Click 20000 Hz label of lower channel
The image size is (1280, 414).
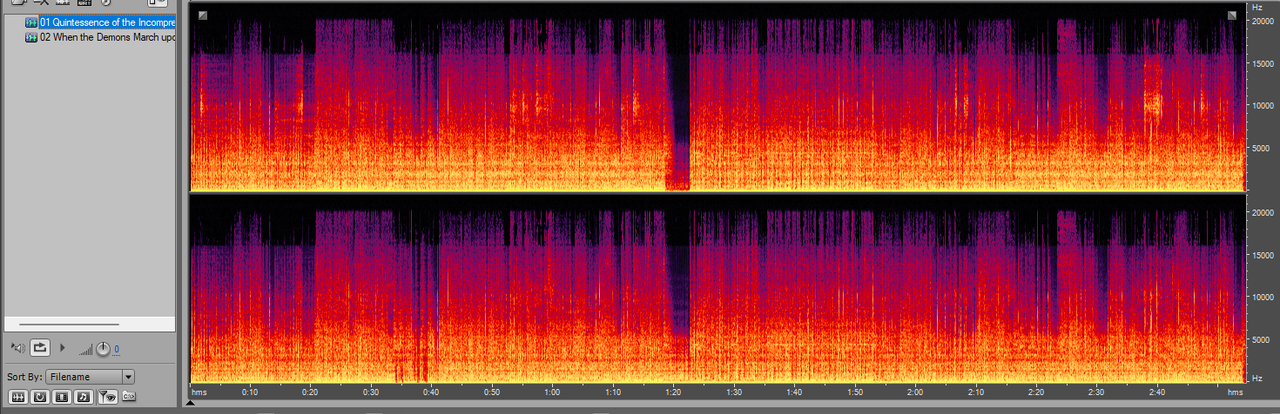[1263, 213]
